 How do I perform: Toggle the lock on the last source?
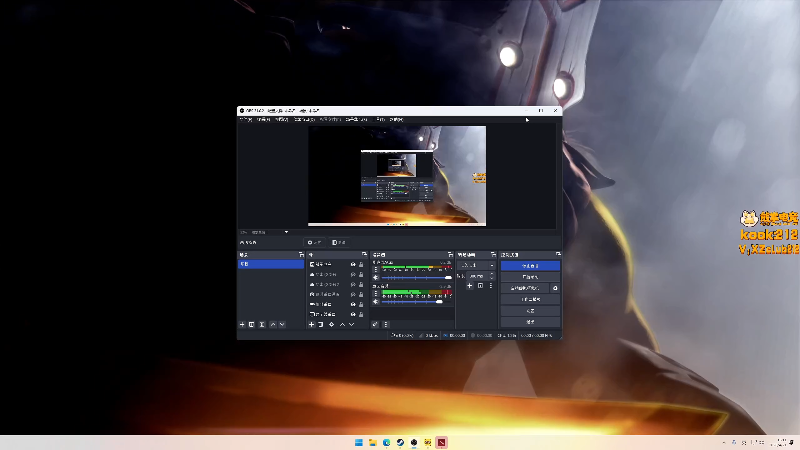click(x=361, y=314)
